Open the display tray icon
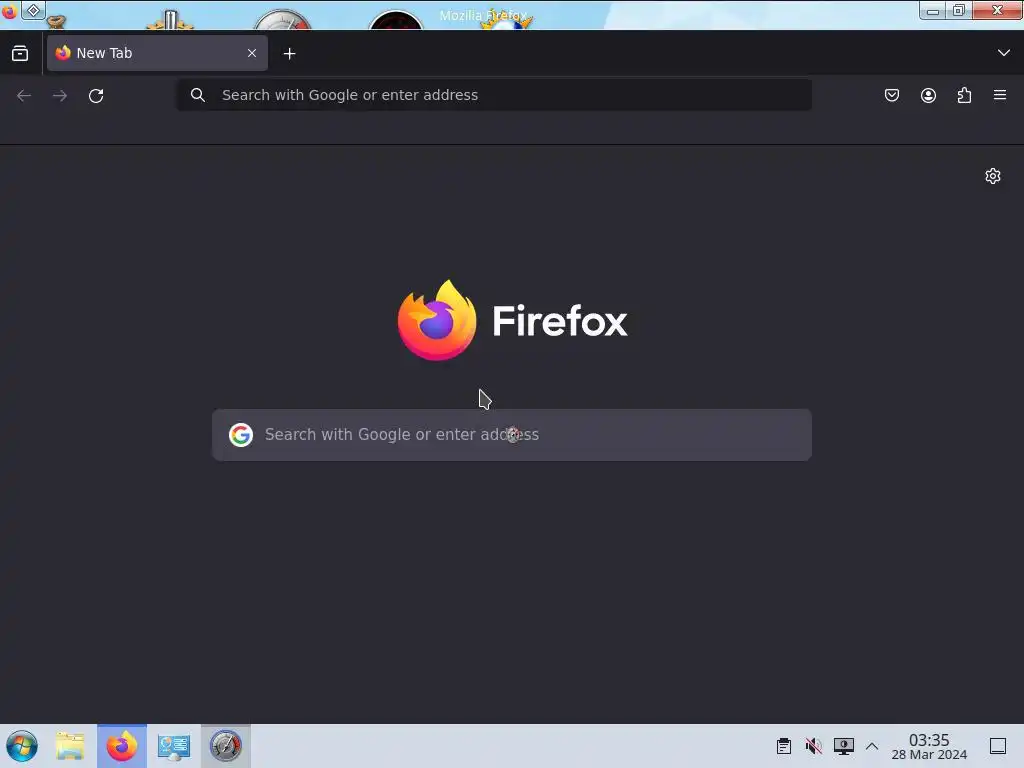This screenshot has width=1024, height=768. pos(843,746)
